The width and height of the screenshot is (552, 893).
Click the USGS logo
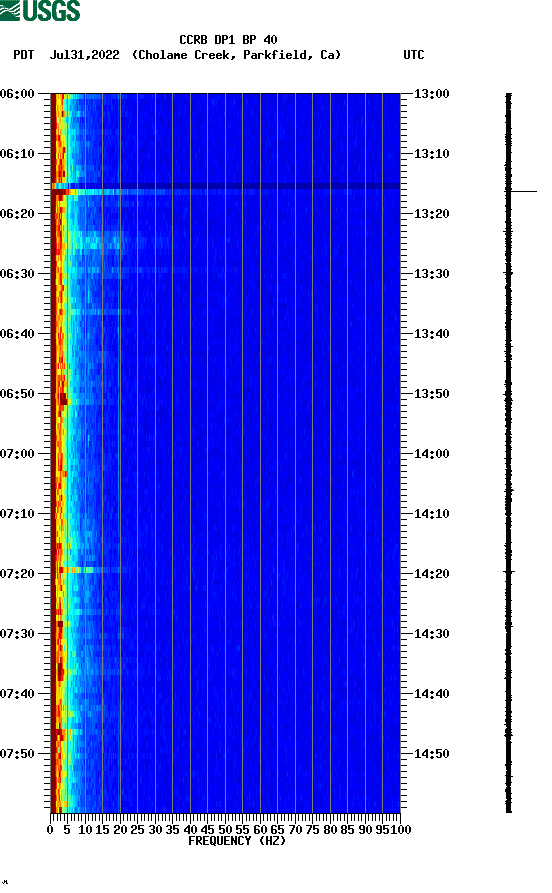pyautogui.click(x=40, y=10)
